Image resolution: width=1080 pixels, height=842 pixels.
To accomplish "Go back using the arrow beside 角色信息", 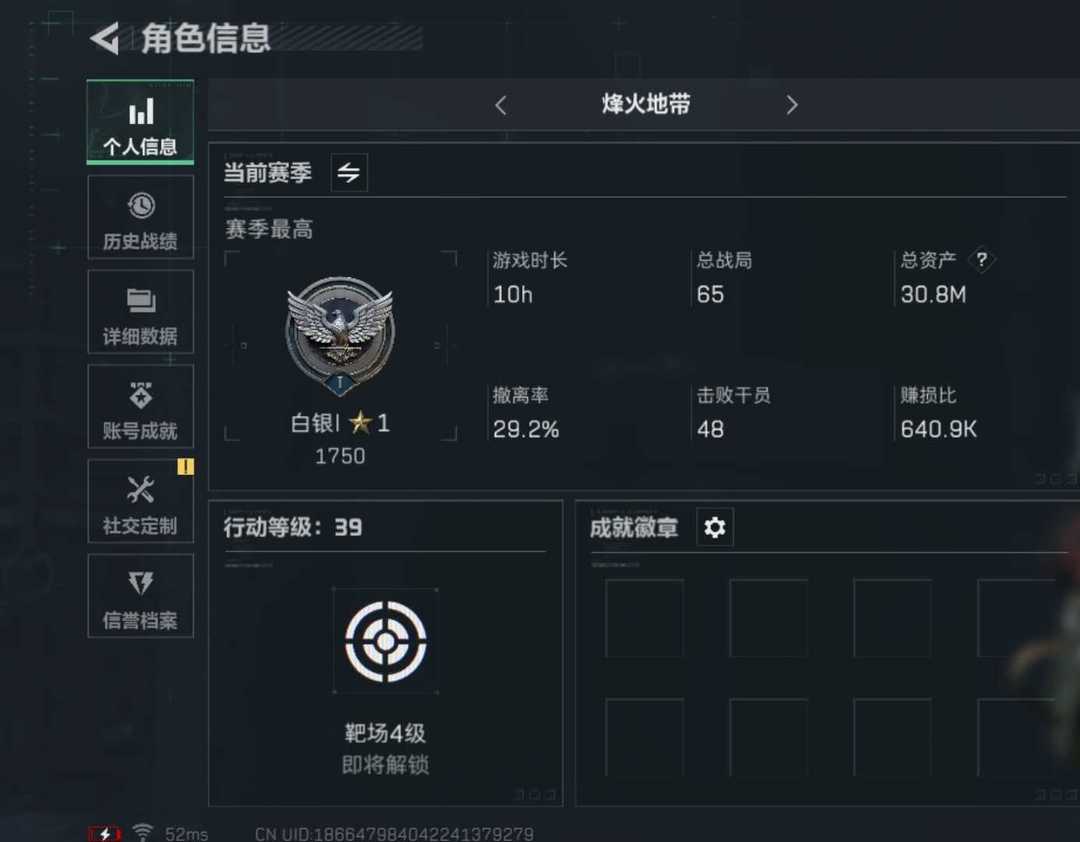I will (105, 38).
